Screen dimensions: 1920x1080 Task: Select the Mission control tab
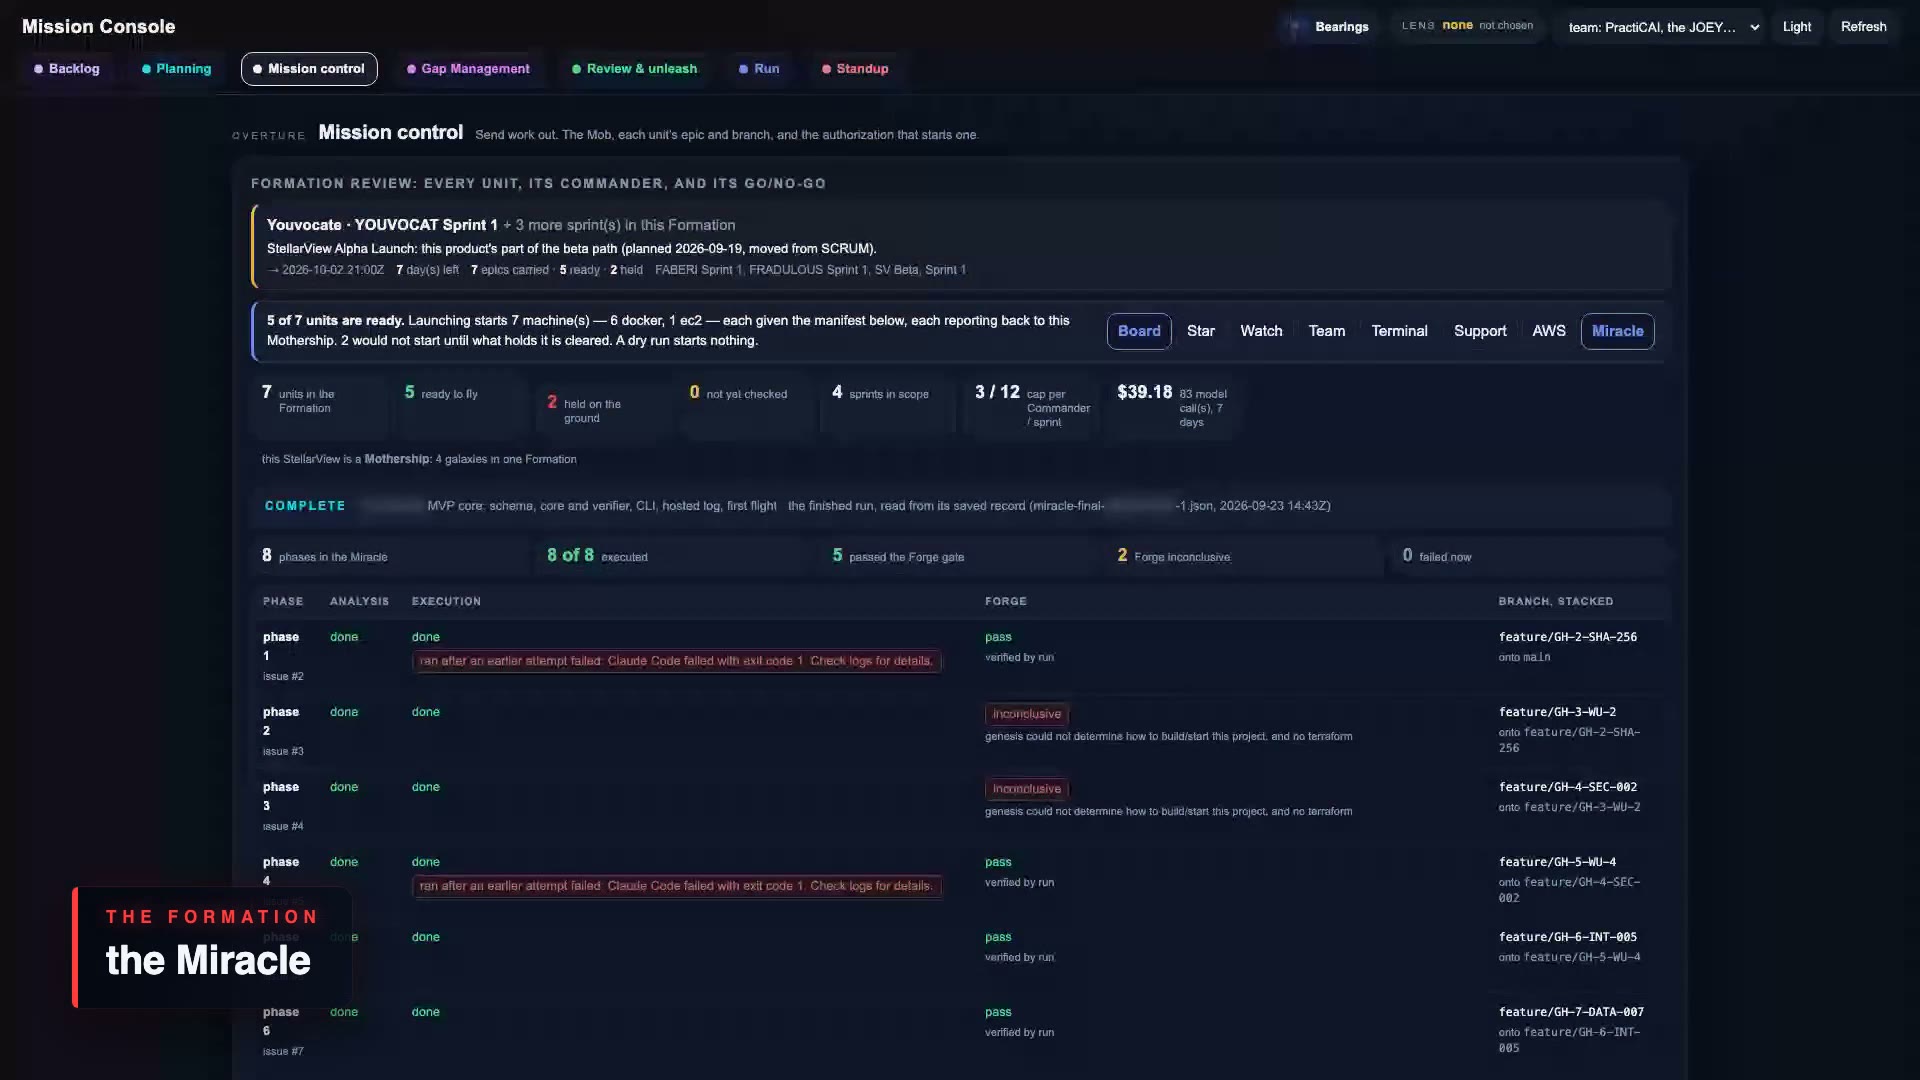309,69
